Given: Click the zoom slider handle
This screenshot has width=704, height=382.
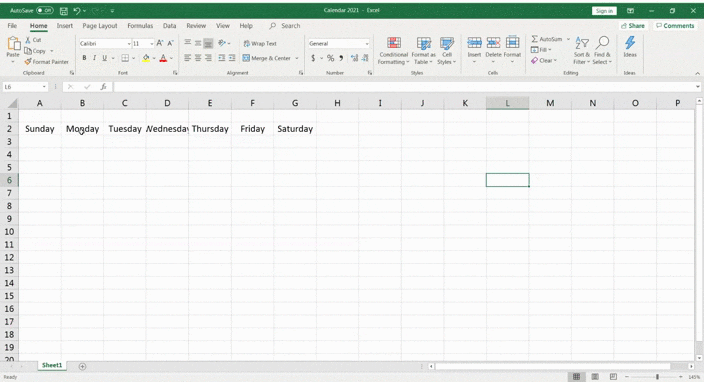Looking at the screenshot, I should [x=657, y=377].
